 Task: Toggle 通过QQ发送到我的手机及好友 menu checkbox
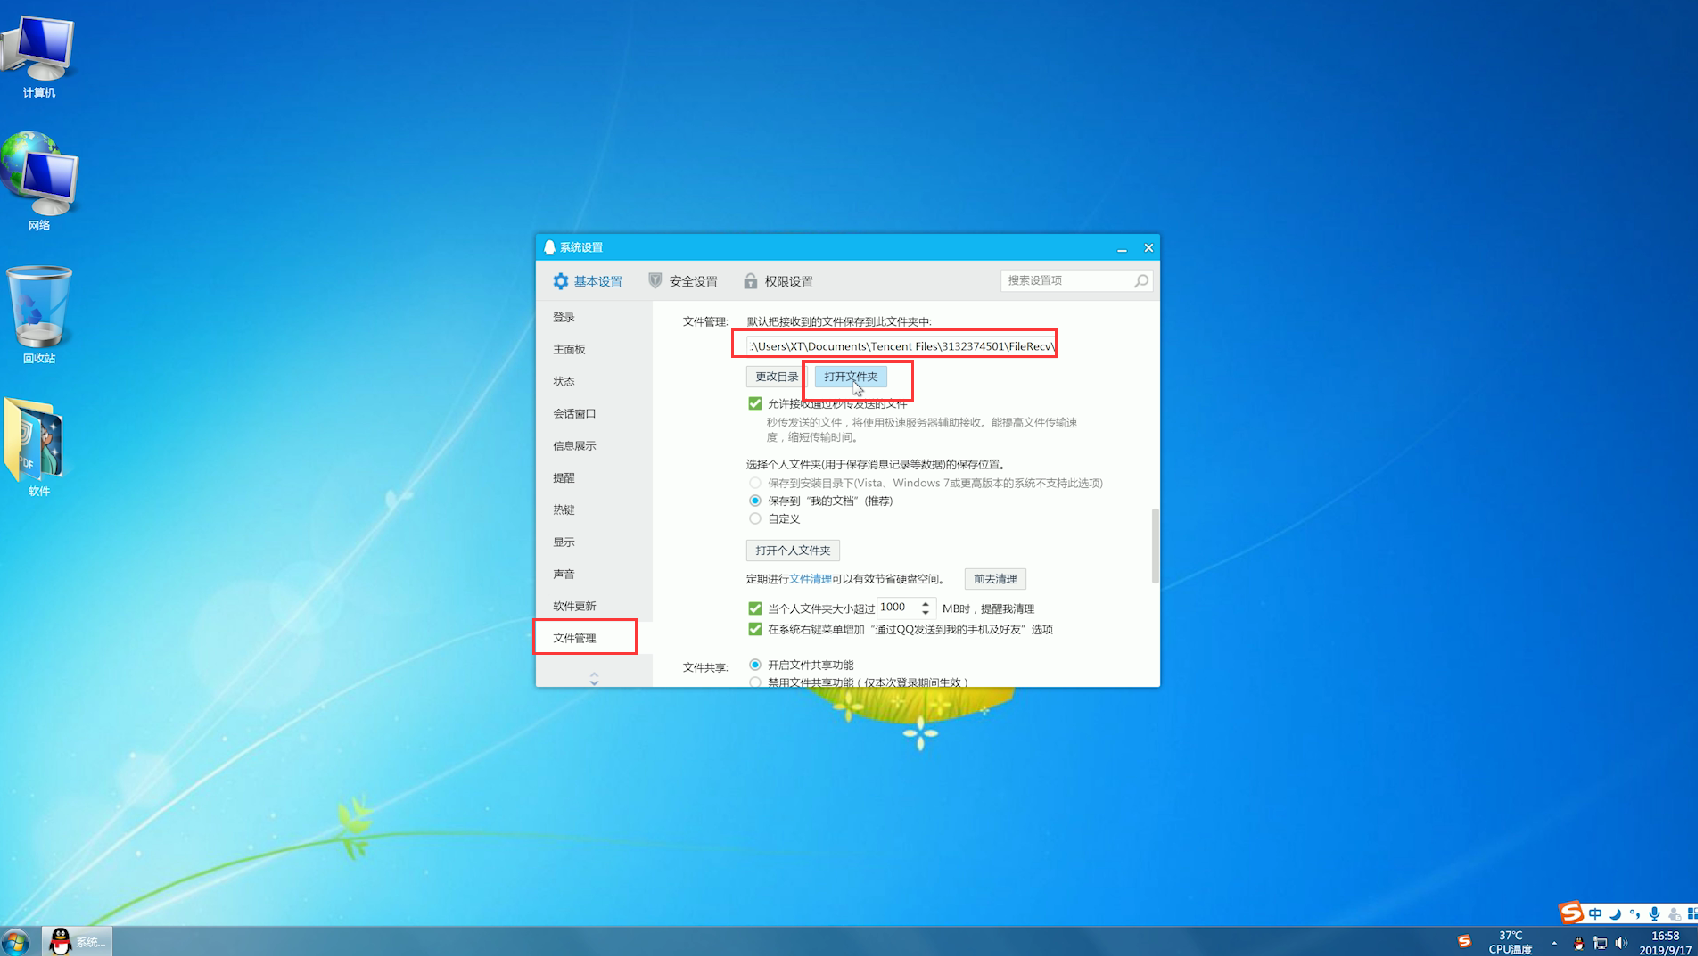click(x=755, y=629)
